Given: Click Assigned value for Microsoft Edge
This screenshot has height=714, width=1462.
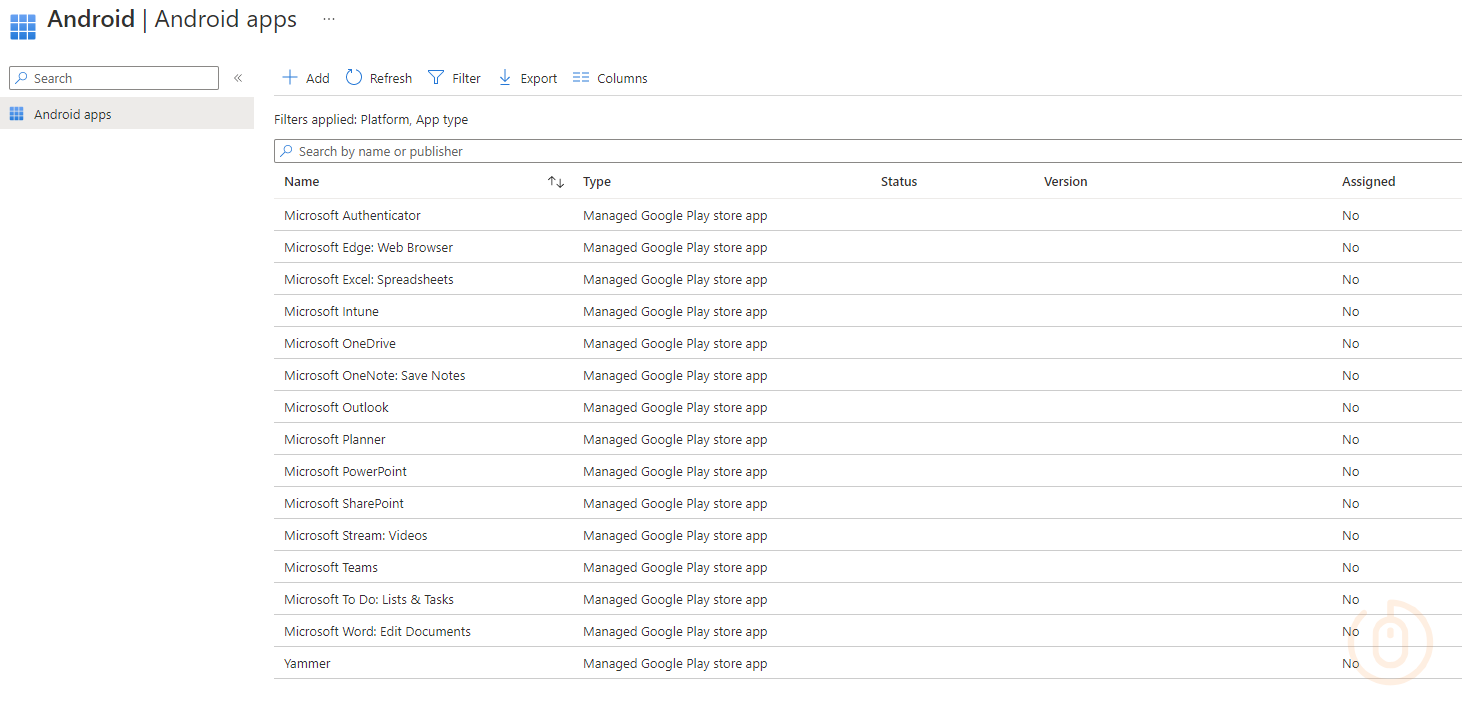Looking at the screenshot, I should coord(1351,247).
